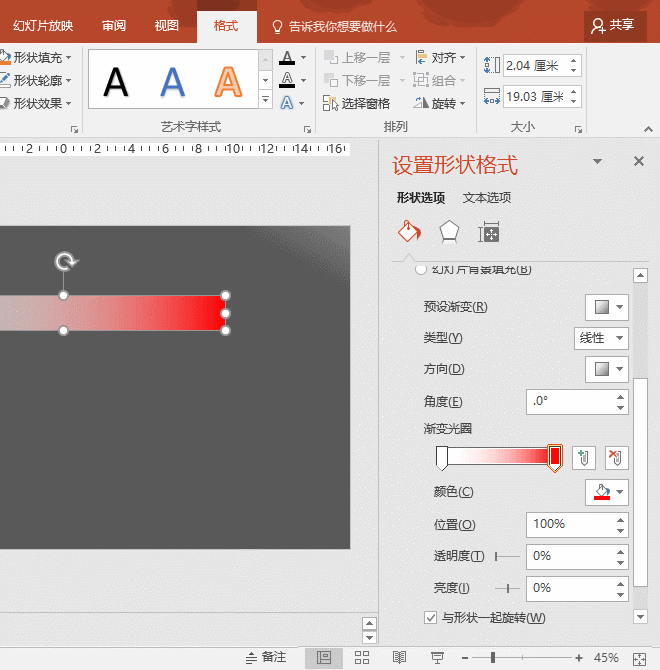Click the 告诉我你想要做什么 search box

(335, 26)
